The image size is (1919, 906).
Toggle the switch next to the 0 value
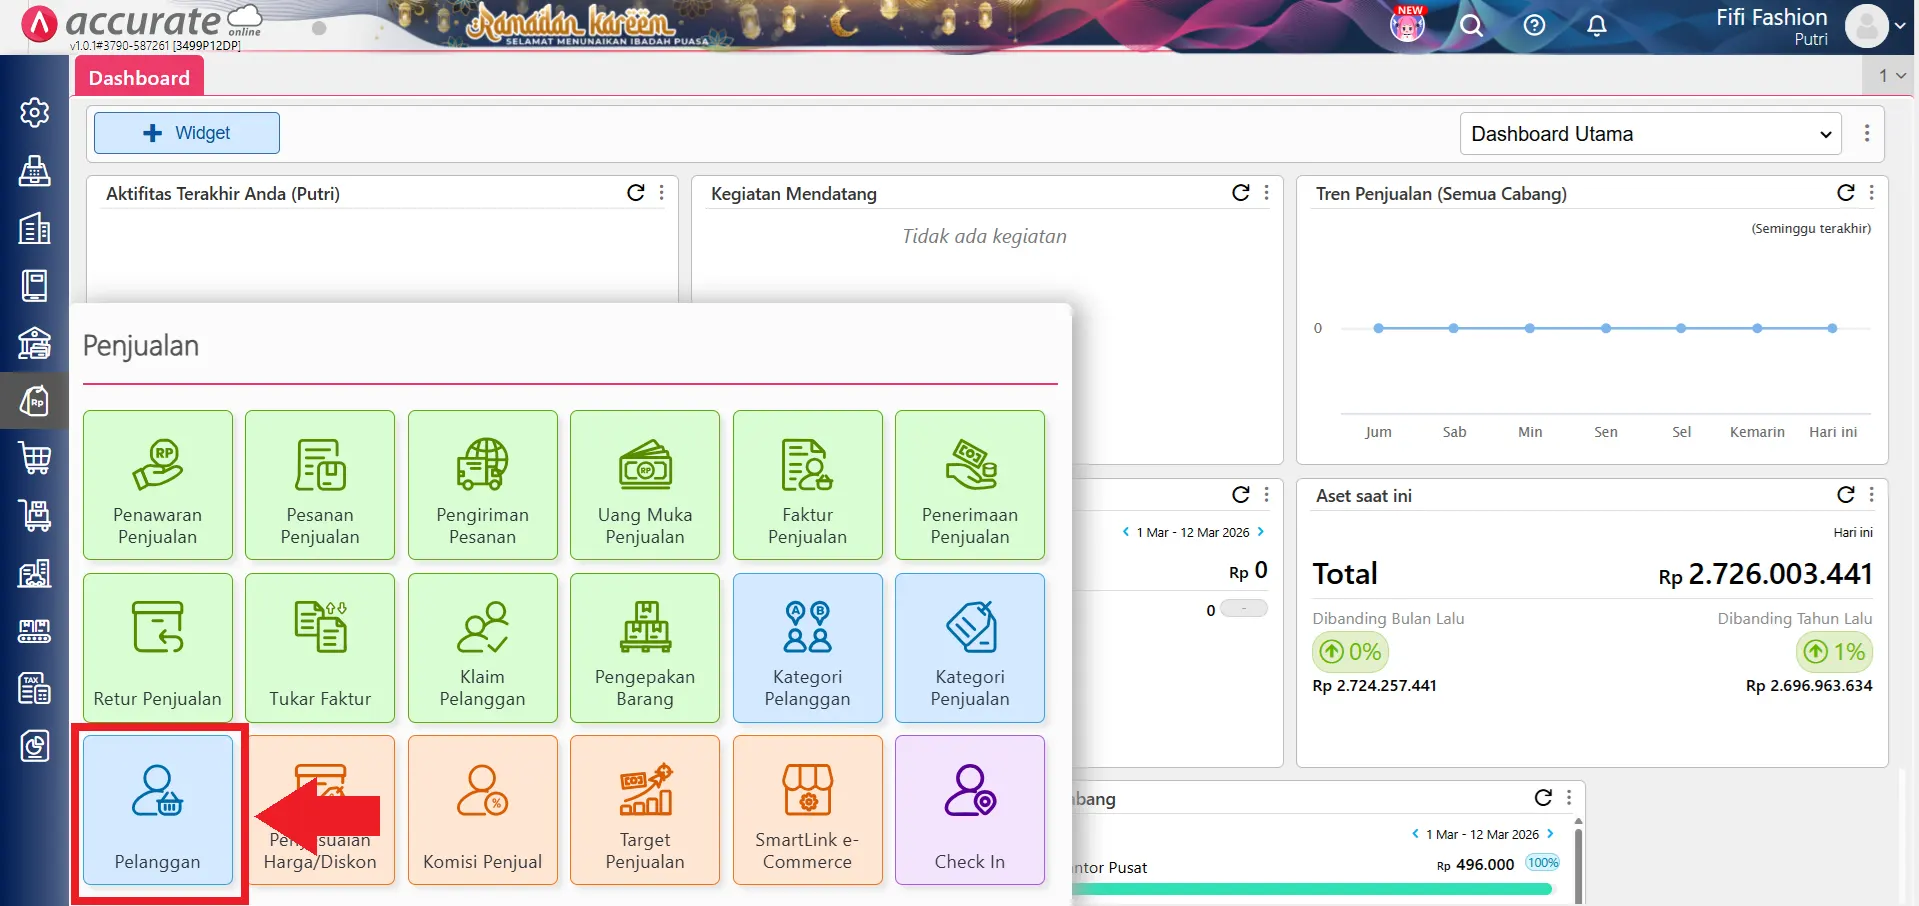1244,609
